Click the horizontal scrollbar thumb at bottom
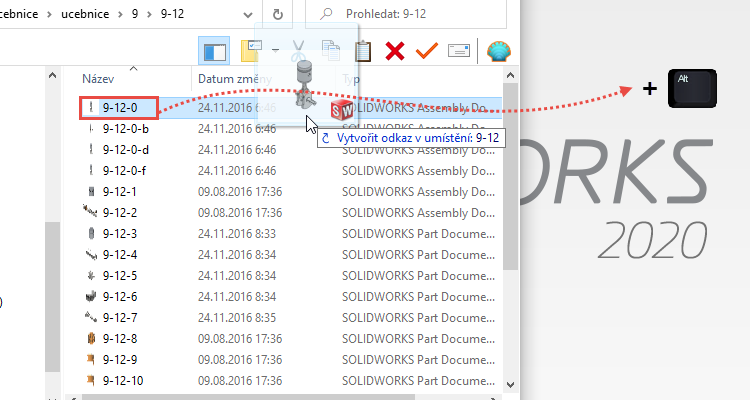This screenshot has height=400, width=750. [x=249, y=397]
